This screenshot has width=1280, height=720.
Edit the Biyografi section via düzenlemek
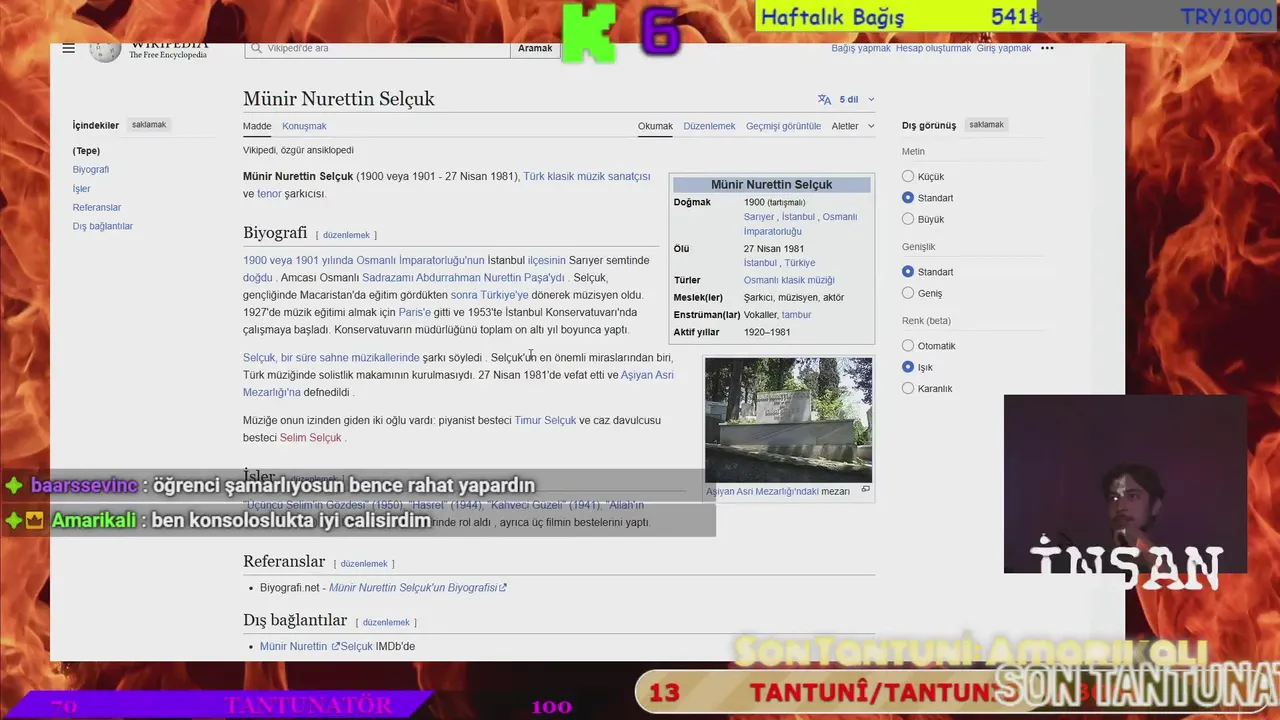click(346, 235)
